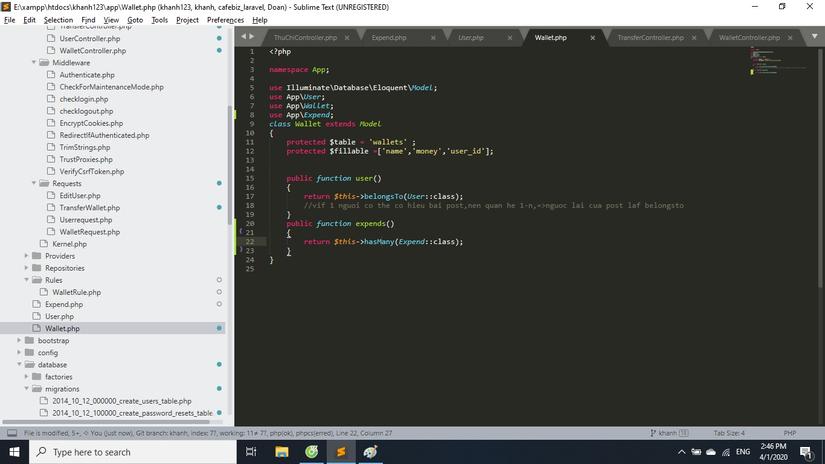Close the WalletController.php tab
This screenshot has width=825, height=464.
click(x=790, y=38)
